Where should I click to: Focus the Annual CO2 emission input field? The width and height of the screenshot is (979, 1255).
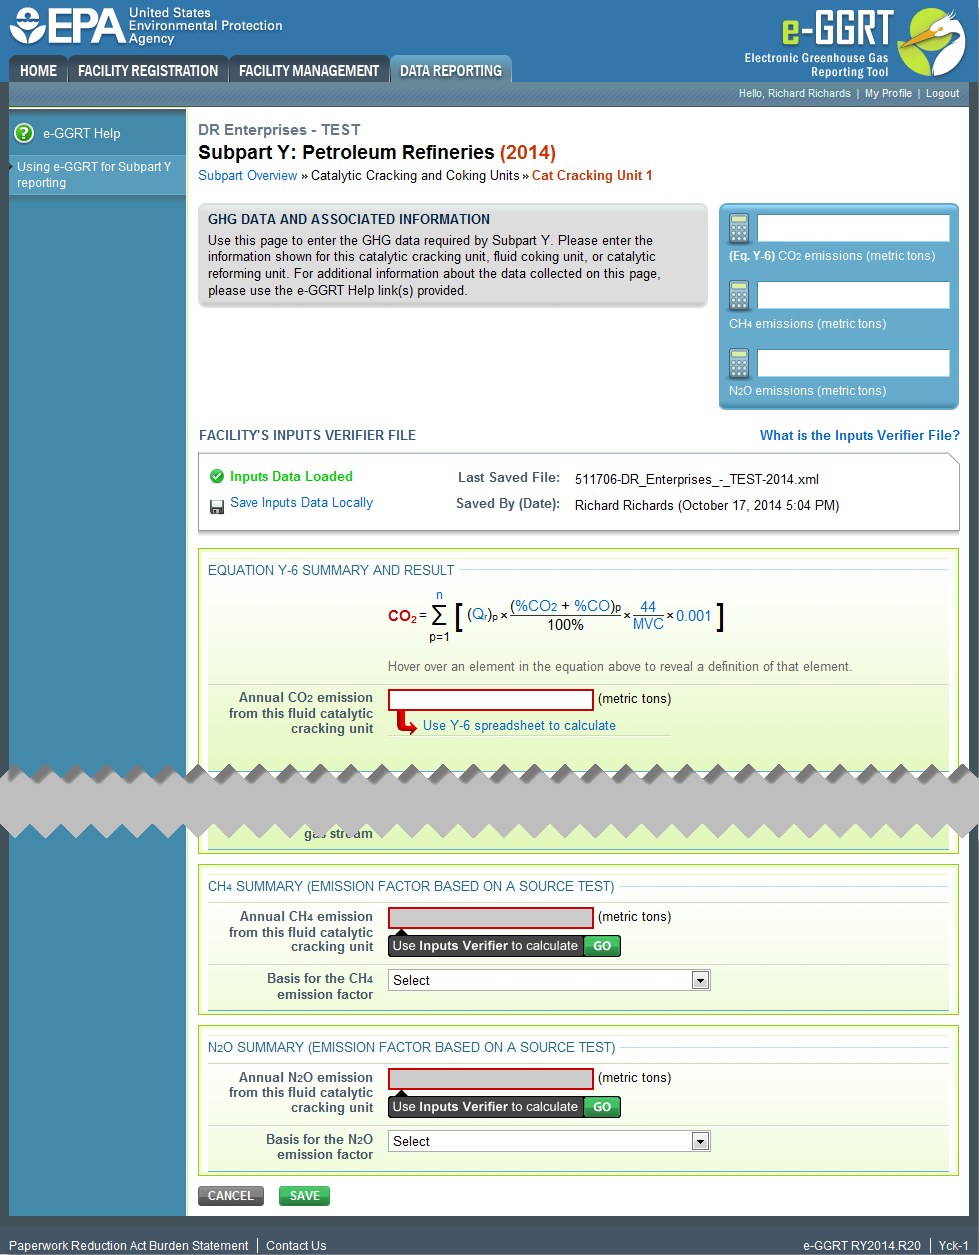tap(491, 700)
